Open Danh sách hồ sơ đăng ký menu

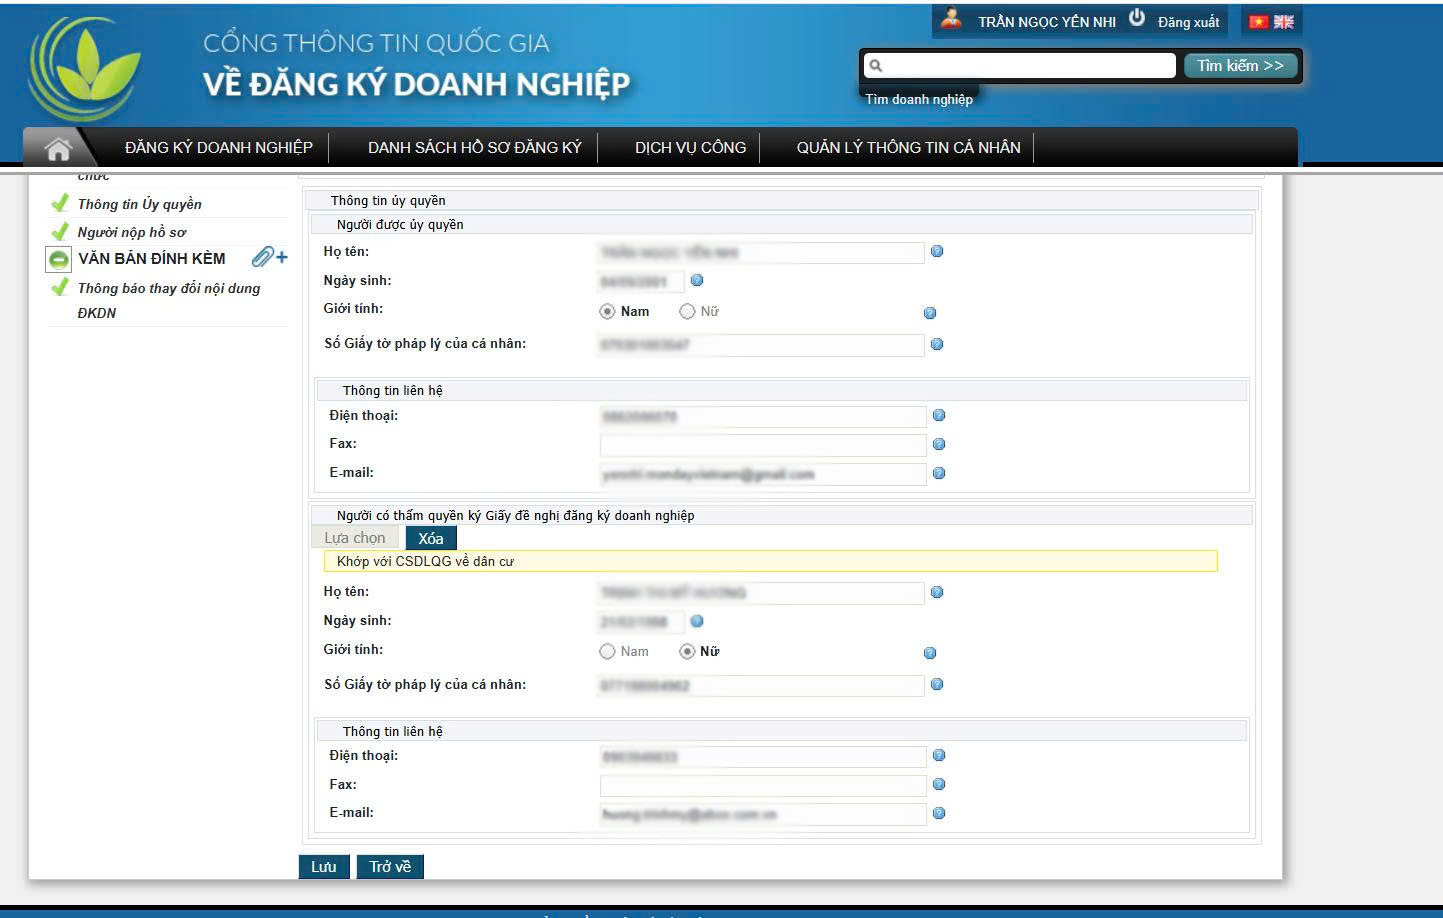coord(474,148)
